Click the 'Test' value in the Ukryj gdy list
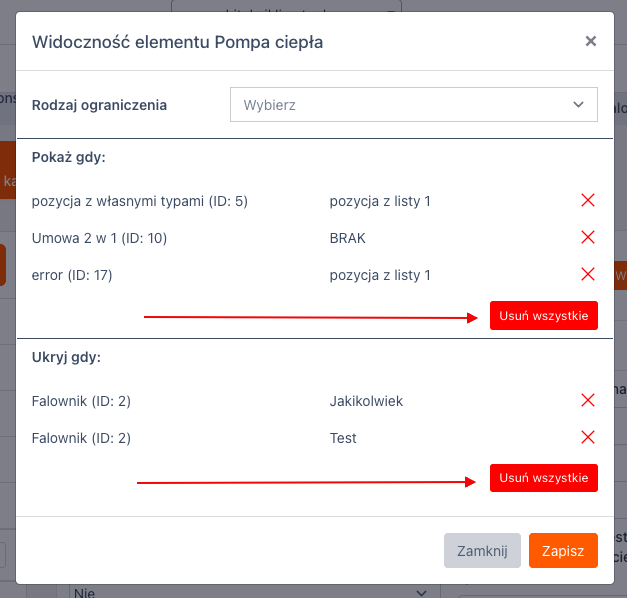The height and width of the screenshot is (598, 627). [343, 438]
